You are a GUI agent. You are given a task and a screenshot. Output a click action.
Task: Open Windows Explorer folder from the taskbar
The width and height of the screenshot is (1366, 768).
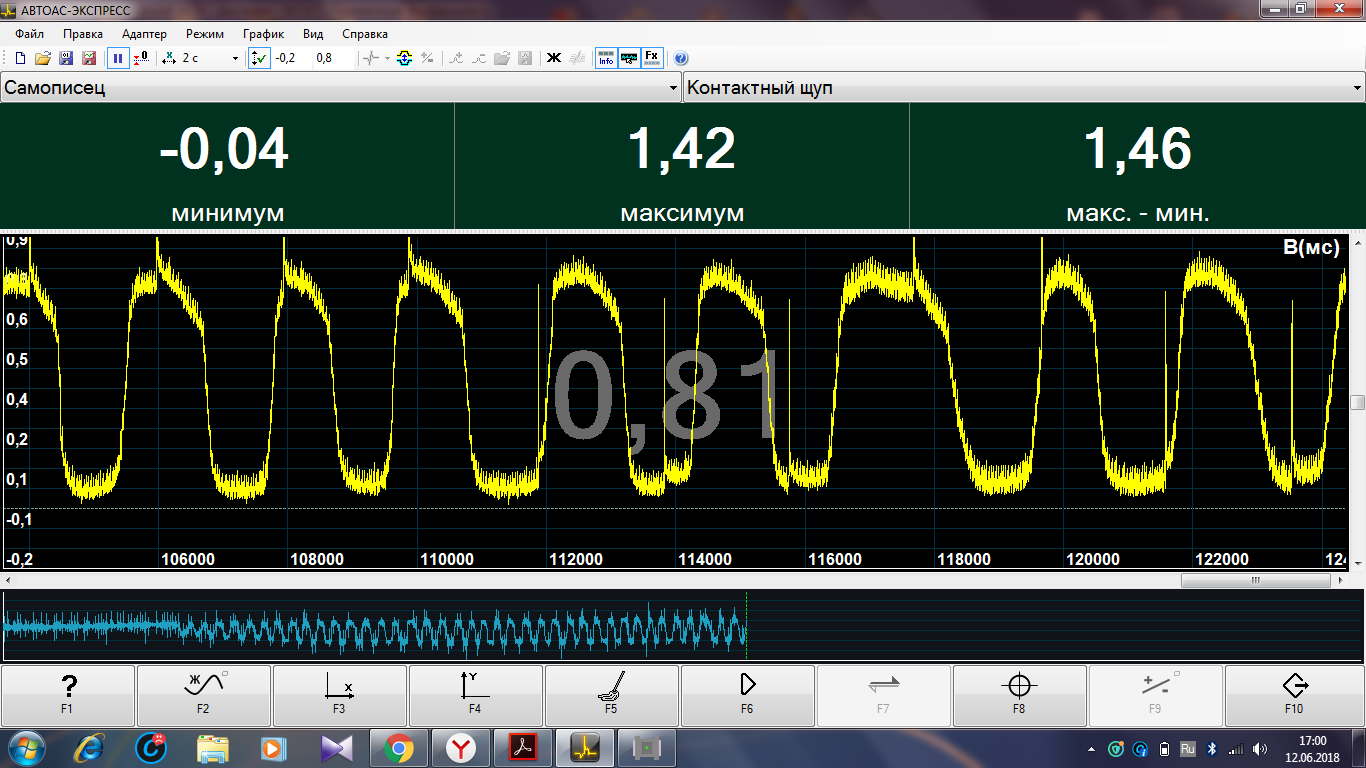[x=214, y=748]
